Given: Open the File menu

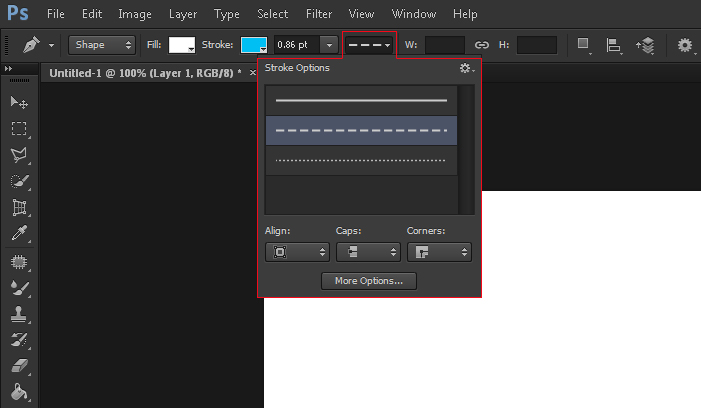Looking at the screenshot, I should 56,14.
